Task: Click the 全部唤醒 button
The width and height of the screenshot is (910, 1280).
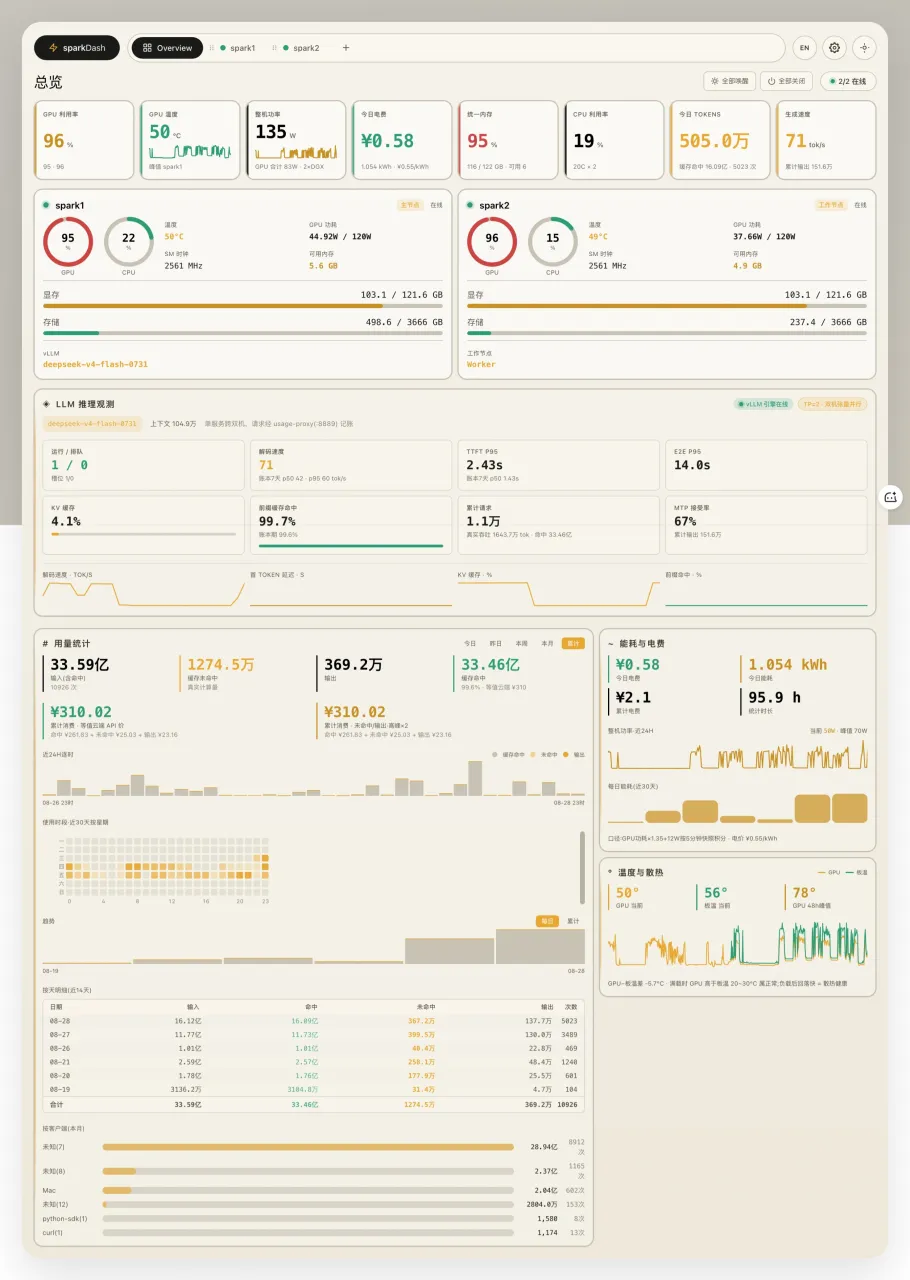Action: point(729,81)
